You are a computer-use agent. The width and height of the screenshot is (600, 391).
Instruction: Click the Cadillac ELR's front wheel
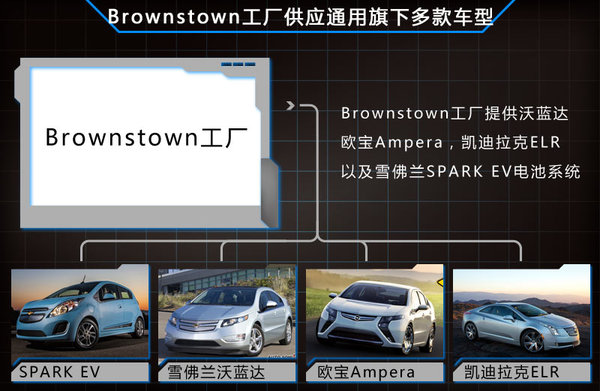(x=533, y=340)
